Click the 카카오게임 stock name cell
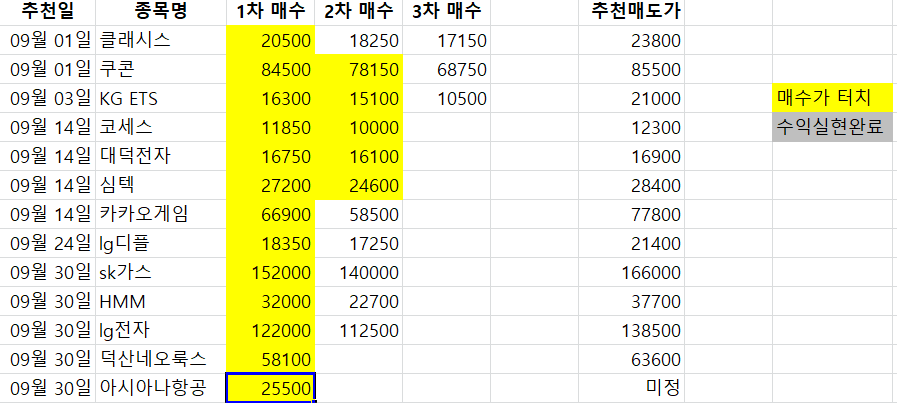 [161, 214]
